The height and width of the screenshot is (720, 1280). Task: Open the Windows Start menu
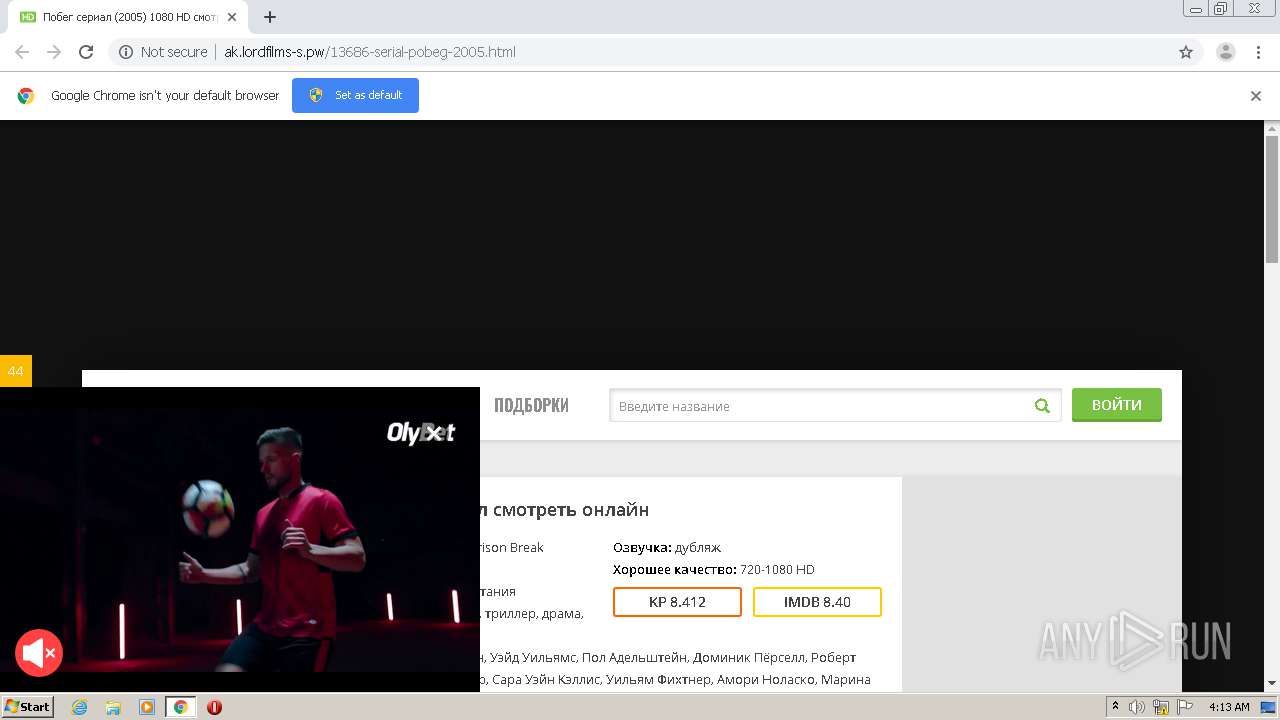[x=28, y=707]
